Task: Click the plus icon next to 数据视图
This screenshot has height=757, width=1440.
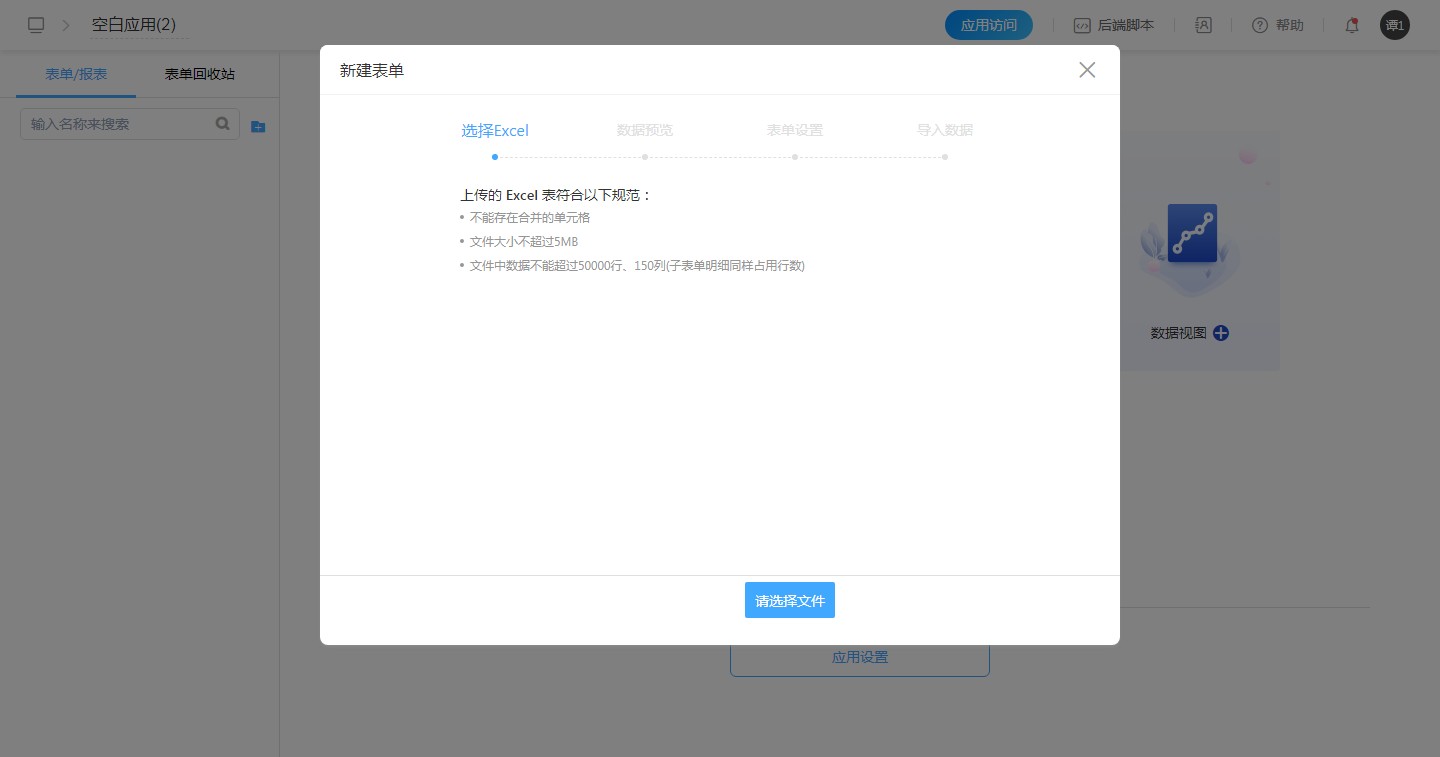Action: (x=1221, y=333)
